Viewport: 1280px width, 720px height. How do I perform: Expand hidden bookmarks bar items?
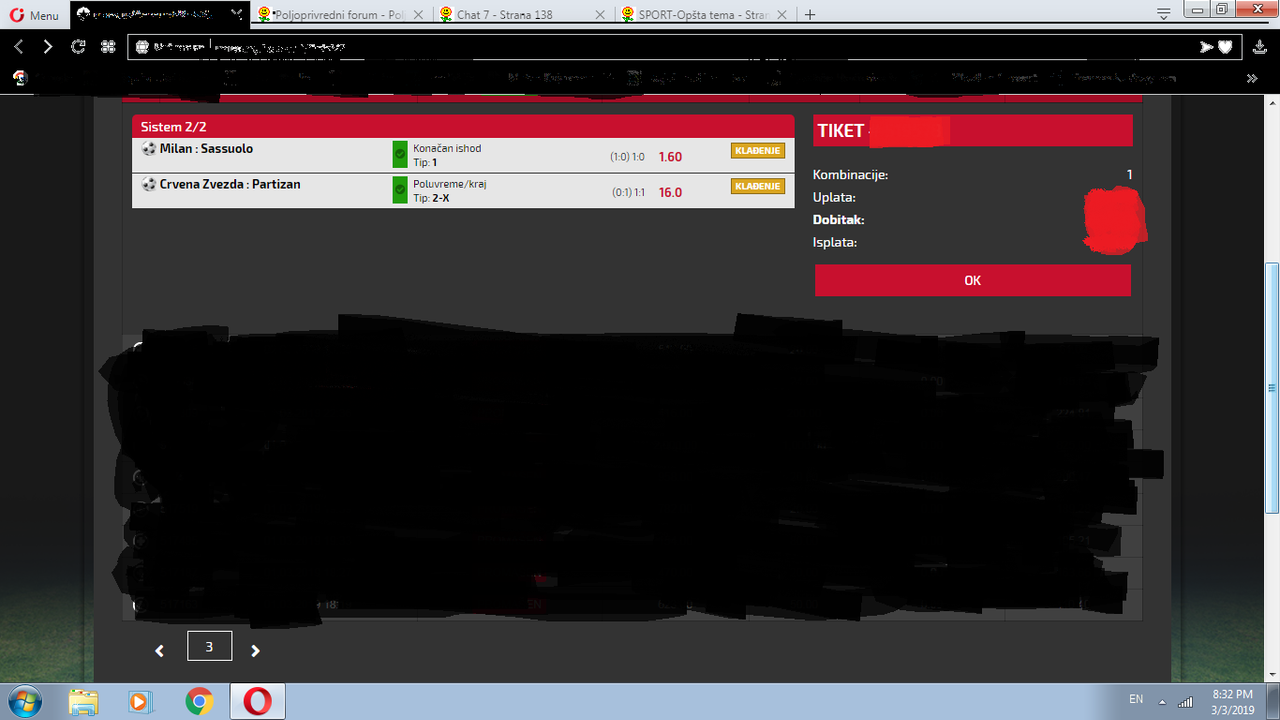[1252, 78]
